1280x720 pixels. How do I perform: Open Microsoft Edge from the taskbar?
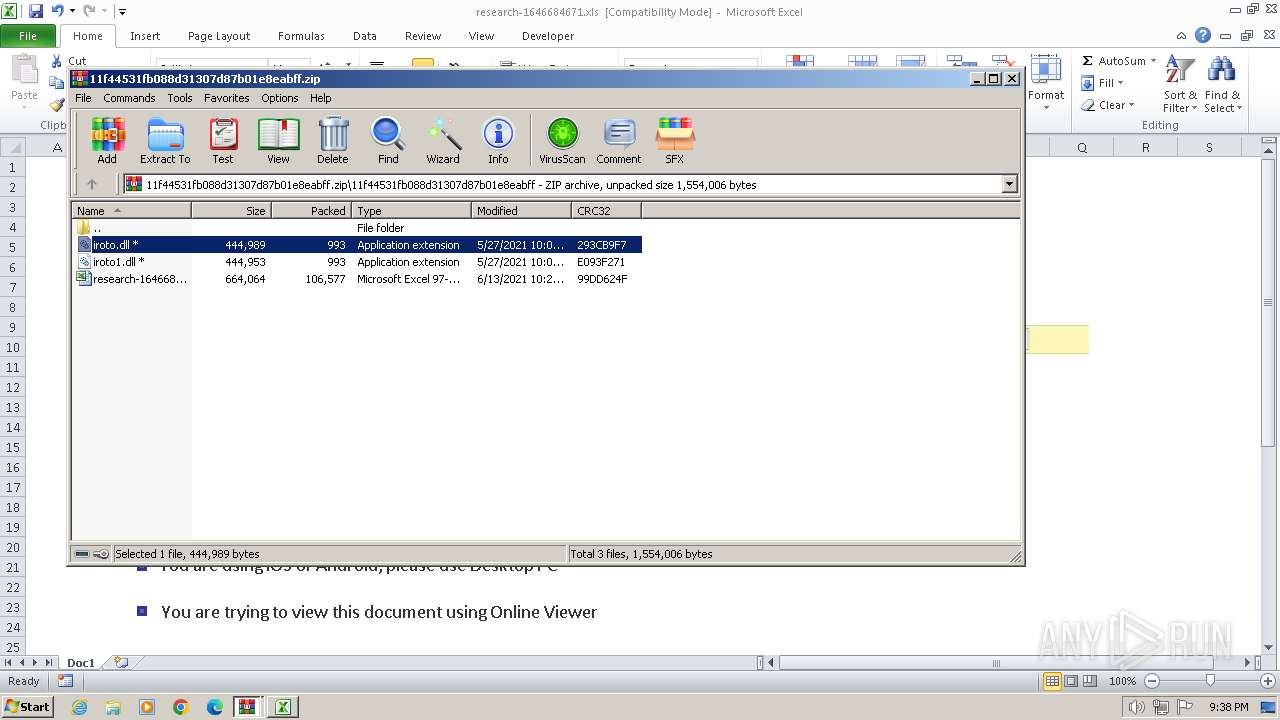(x=215, y=707)
